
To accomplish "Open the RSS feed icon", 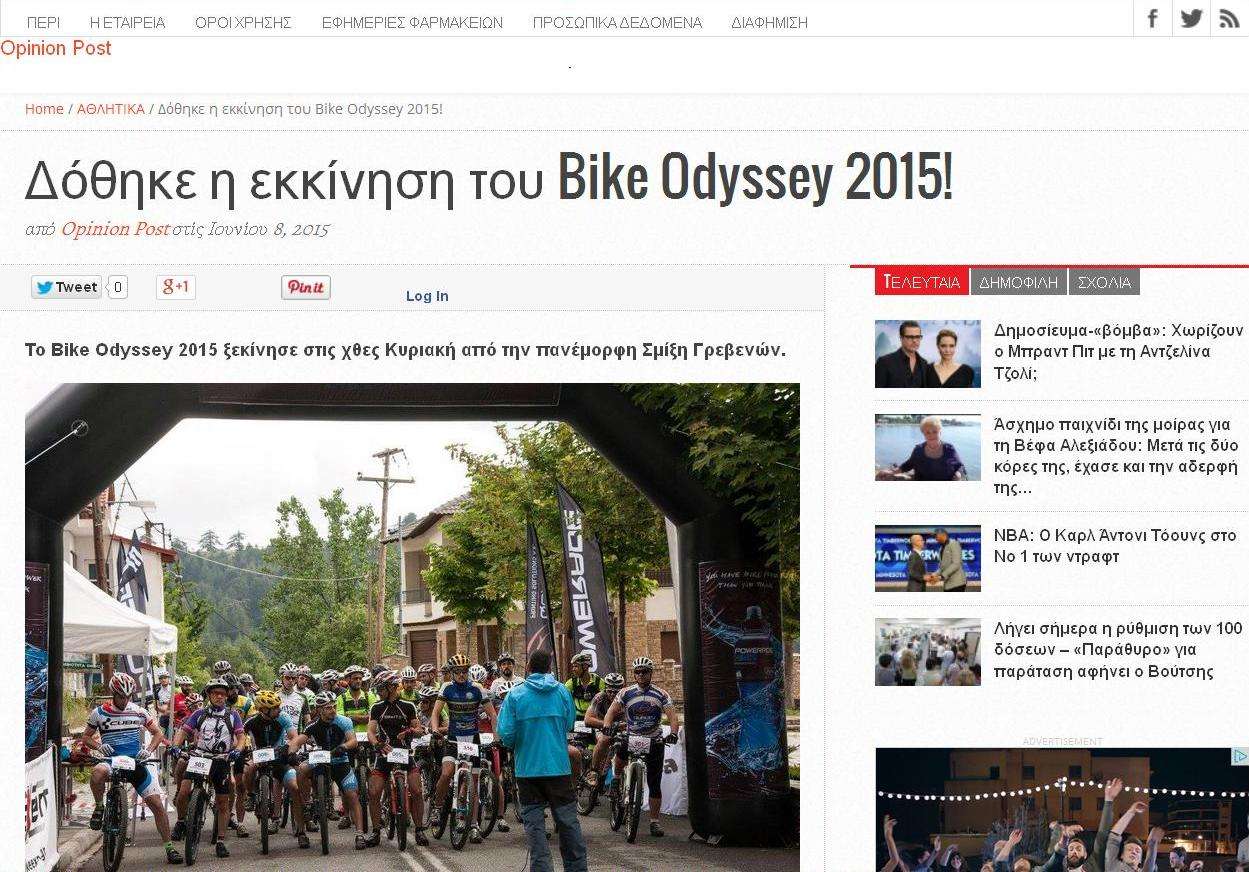I will click(1229, 18).
